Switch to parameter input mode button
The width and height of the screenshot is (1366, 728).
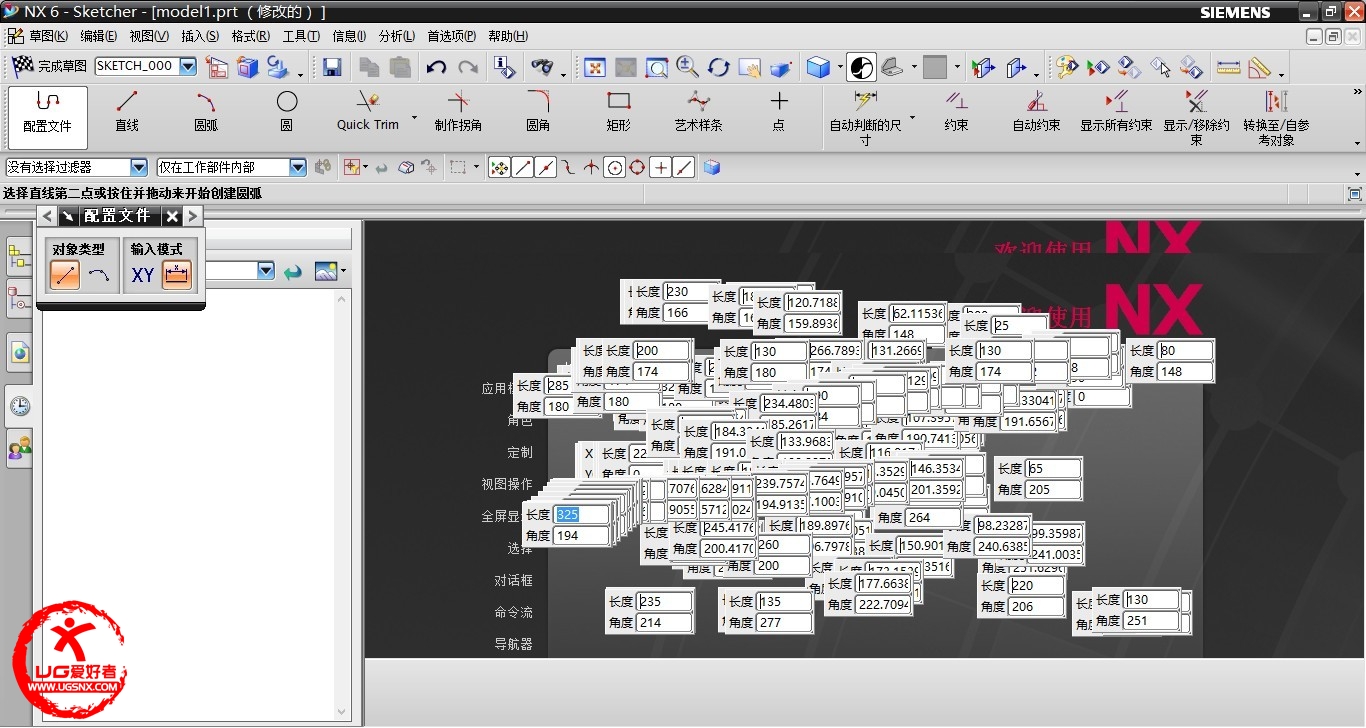(177, 275)
